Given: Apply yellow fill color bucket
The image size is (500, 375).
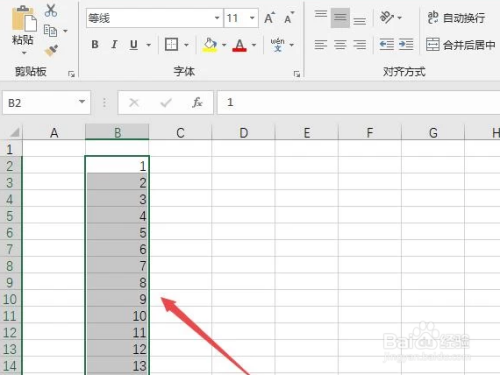Looking at the screenshot, I should pos(210,45).
